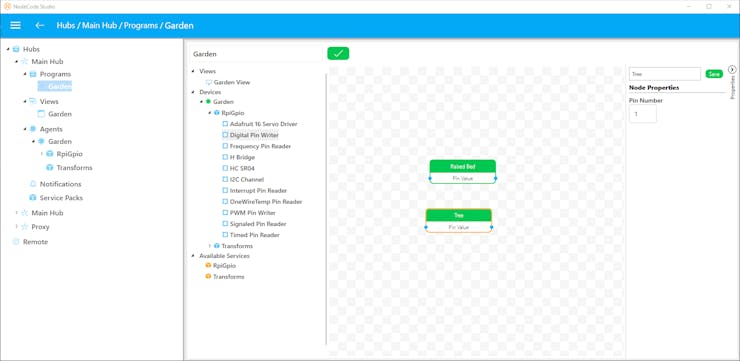The image size is (740, 361).
Task: Select H Bridge device type
Action: tap(242, 157)
